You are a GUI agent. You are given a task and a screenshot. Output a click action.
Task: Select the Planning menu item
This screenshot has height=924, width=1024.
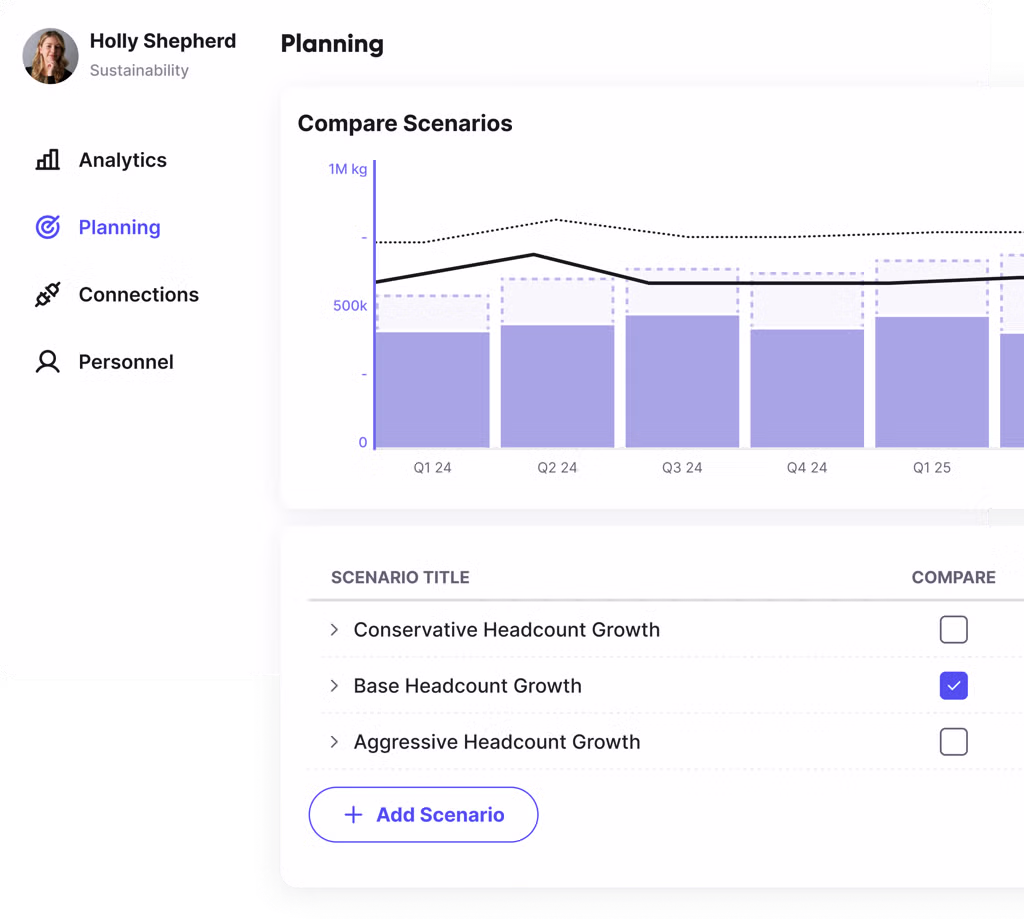[99, 227]
